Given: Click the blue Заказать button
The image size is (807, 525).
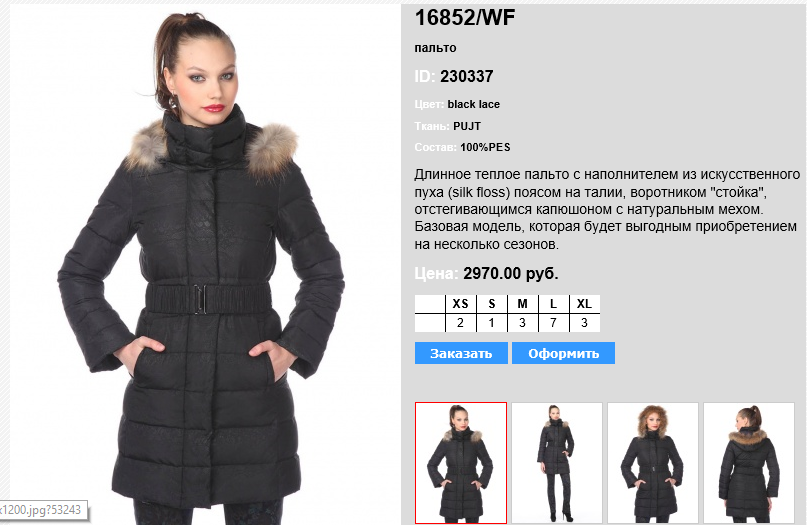Looking at the screenshot, I should coord(461,353).
